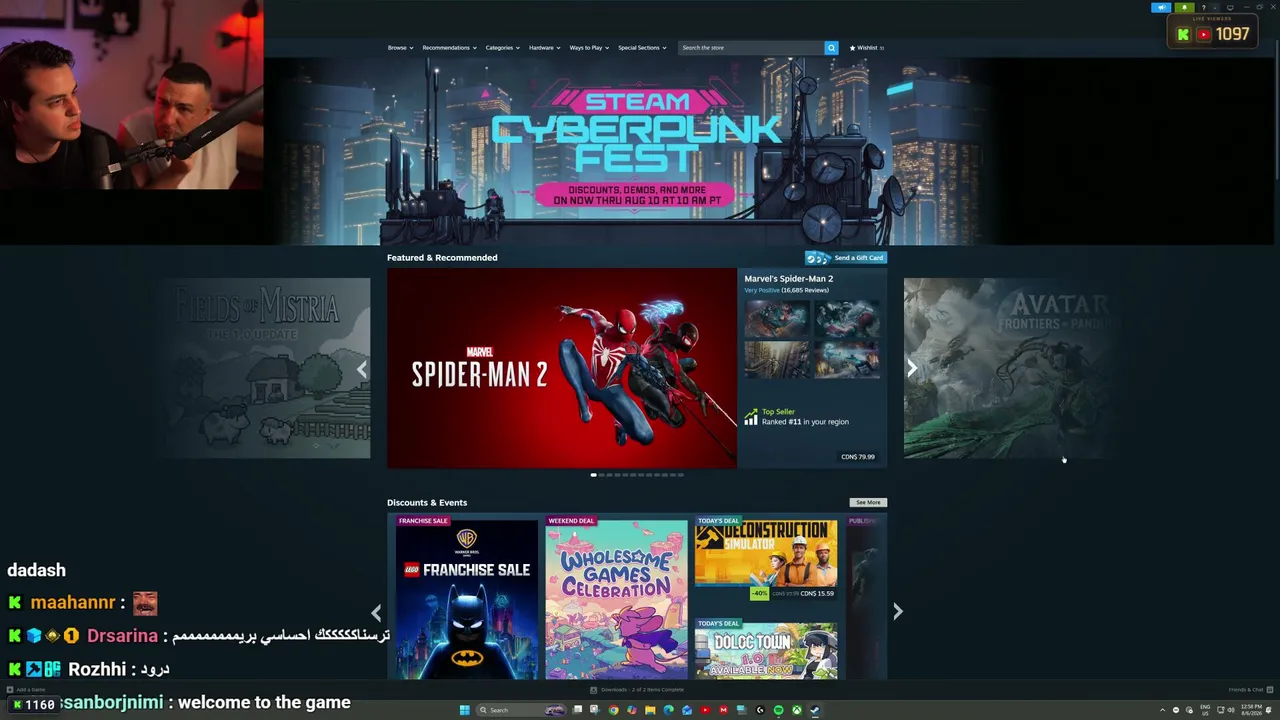Click the volume speaker icon in system tray
The width and height of the screenshot is (1280, 720).
point(1230,710)
